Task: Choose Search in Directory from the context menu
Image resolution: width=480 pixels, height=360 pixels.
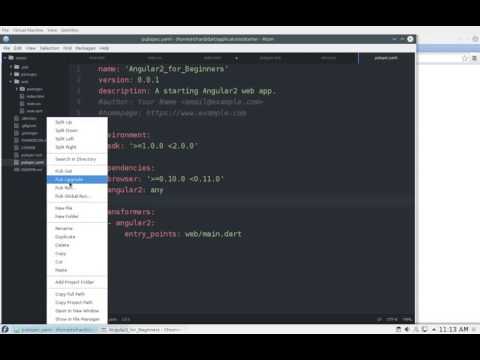Action: click(77, 159)
